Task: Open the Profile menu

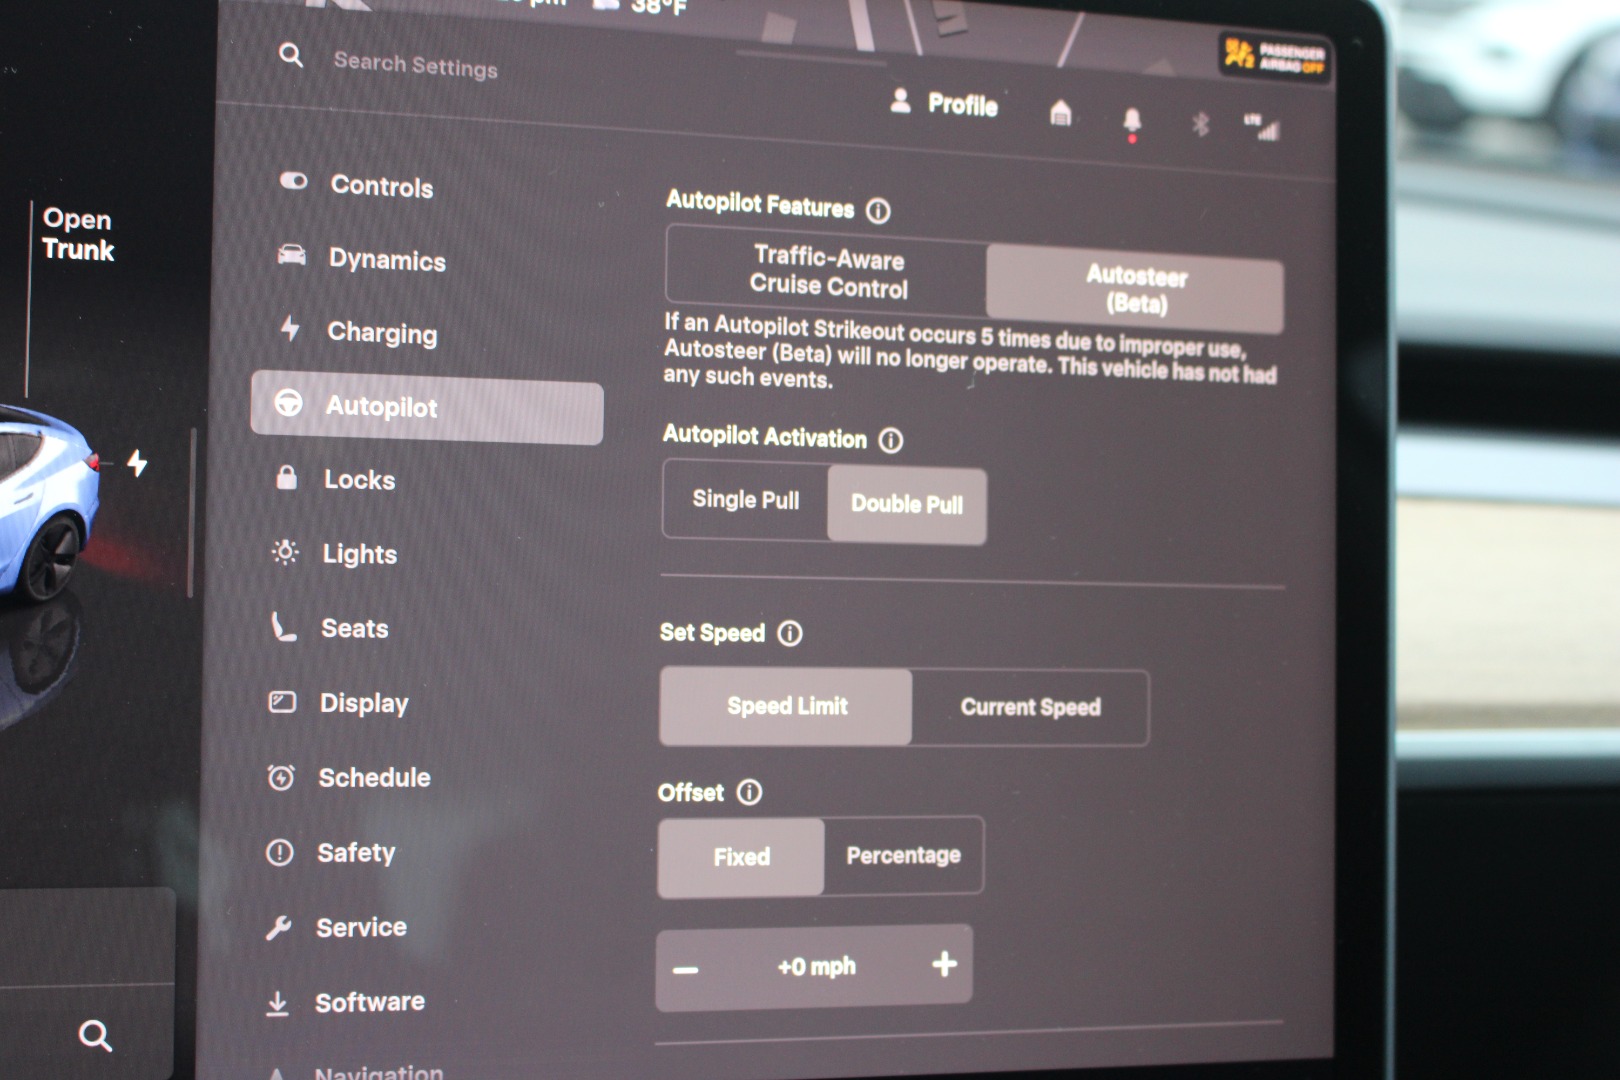Action: coord(944,104)
